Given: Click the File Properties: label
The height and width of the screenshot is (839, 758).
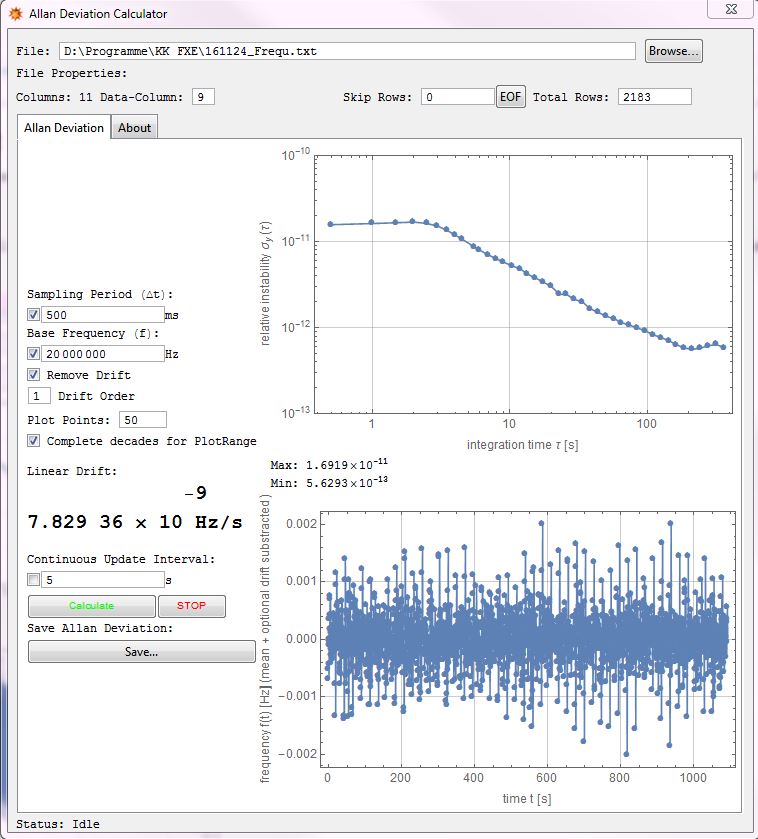Looking at the screenshot, I should tap(72, 73).
